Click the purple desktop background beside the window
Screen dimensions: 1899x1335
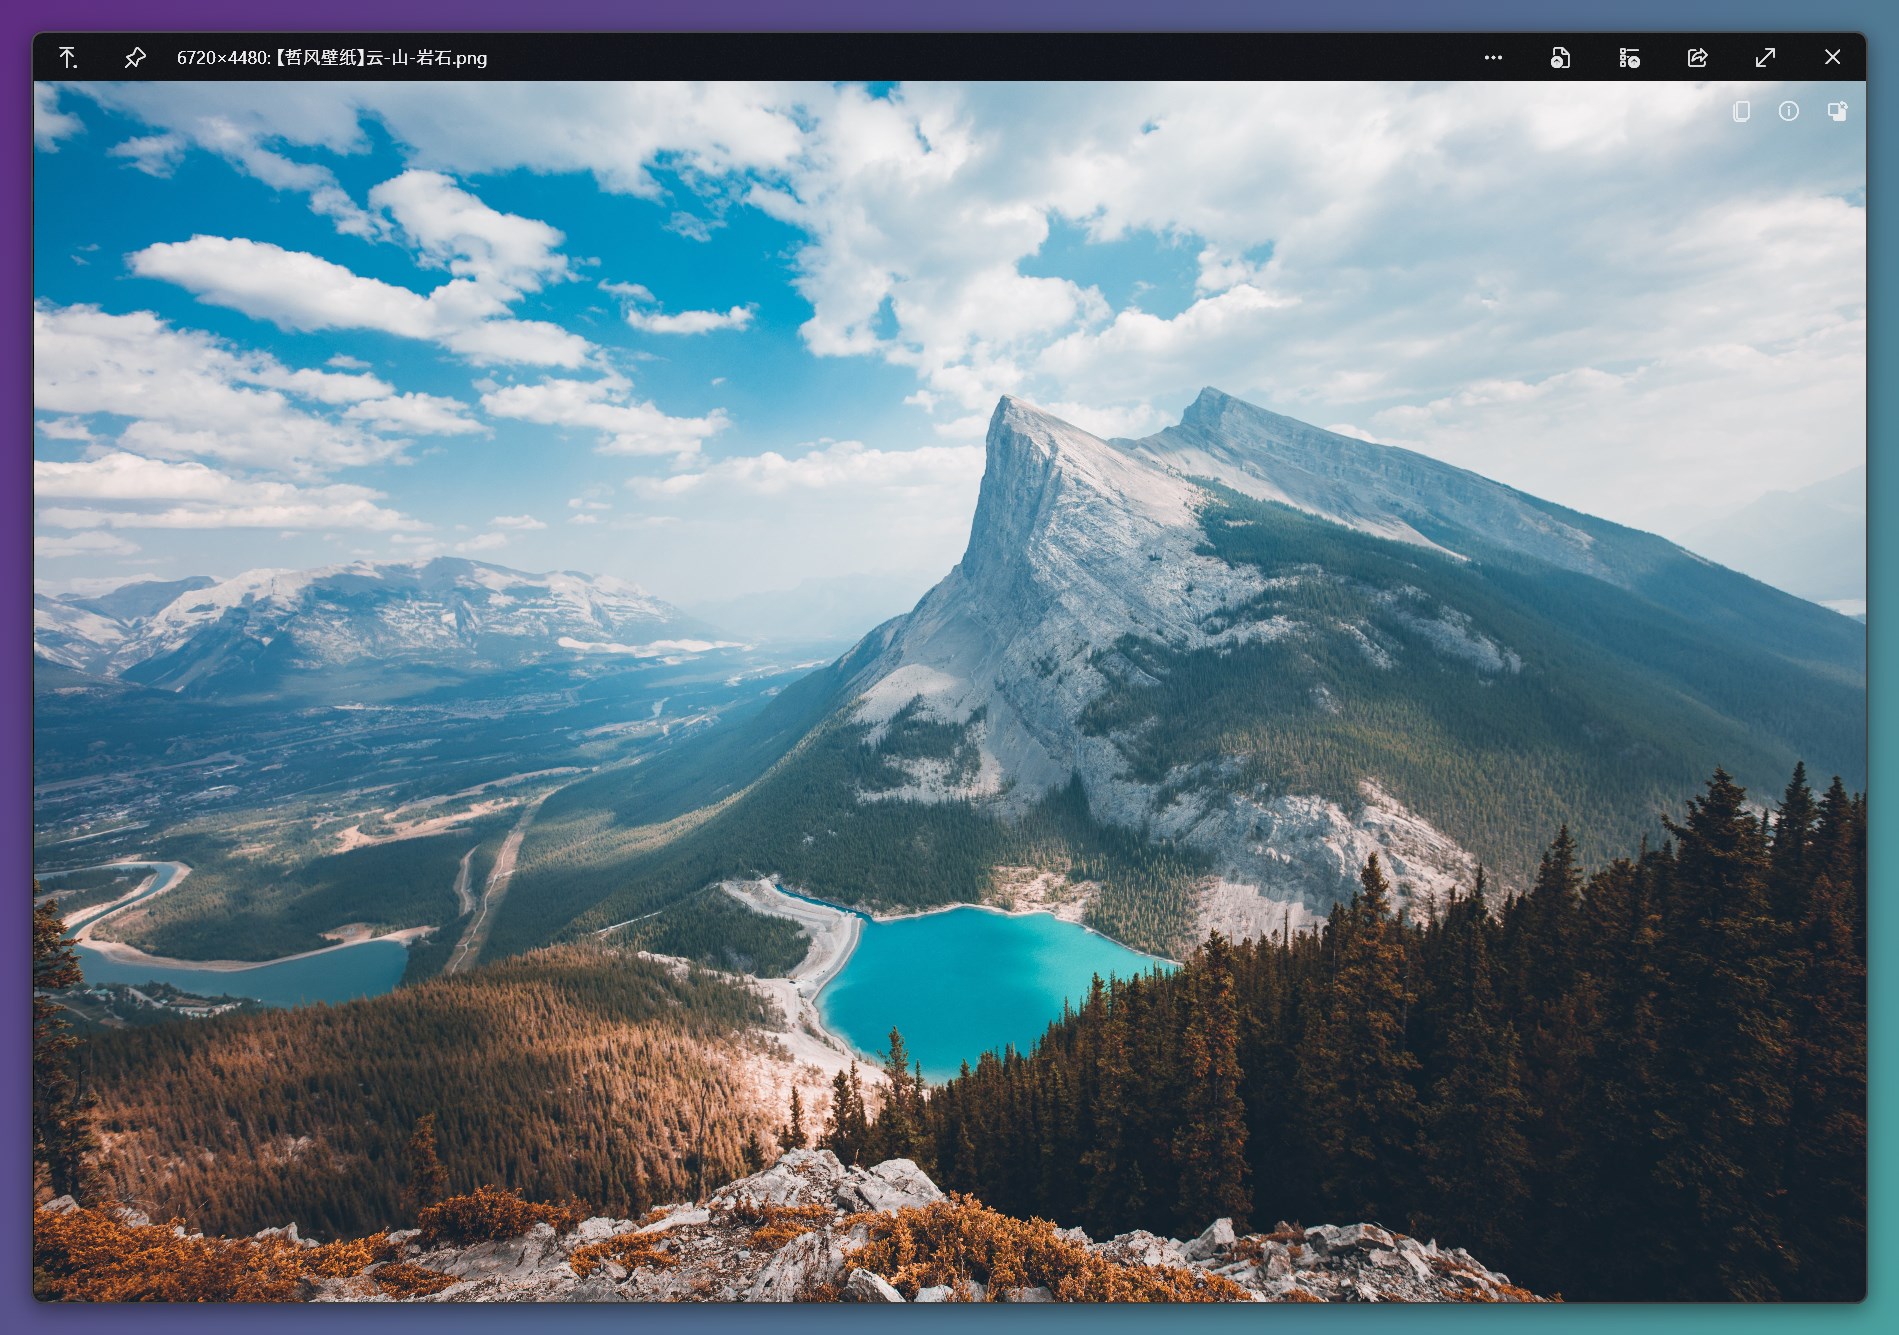[x=12, y=667]
